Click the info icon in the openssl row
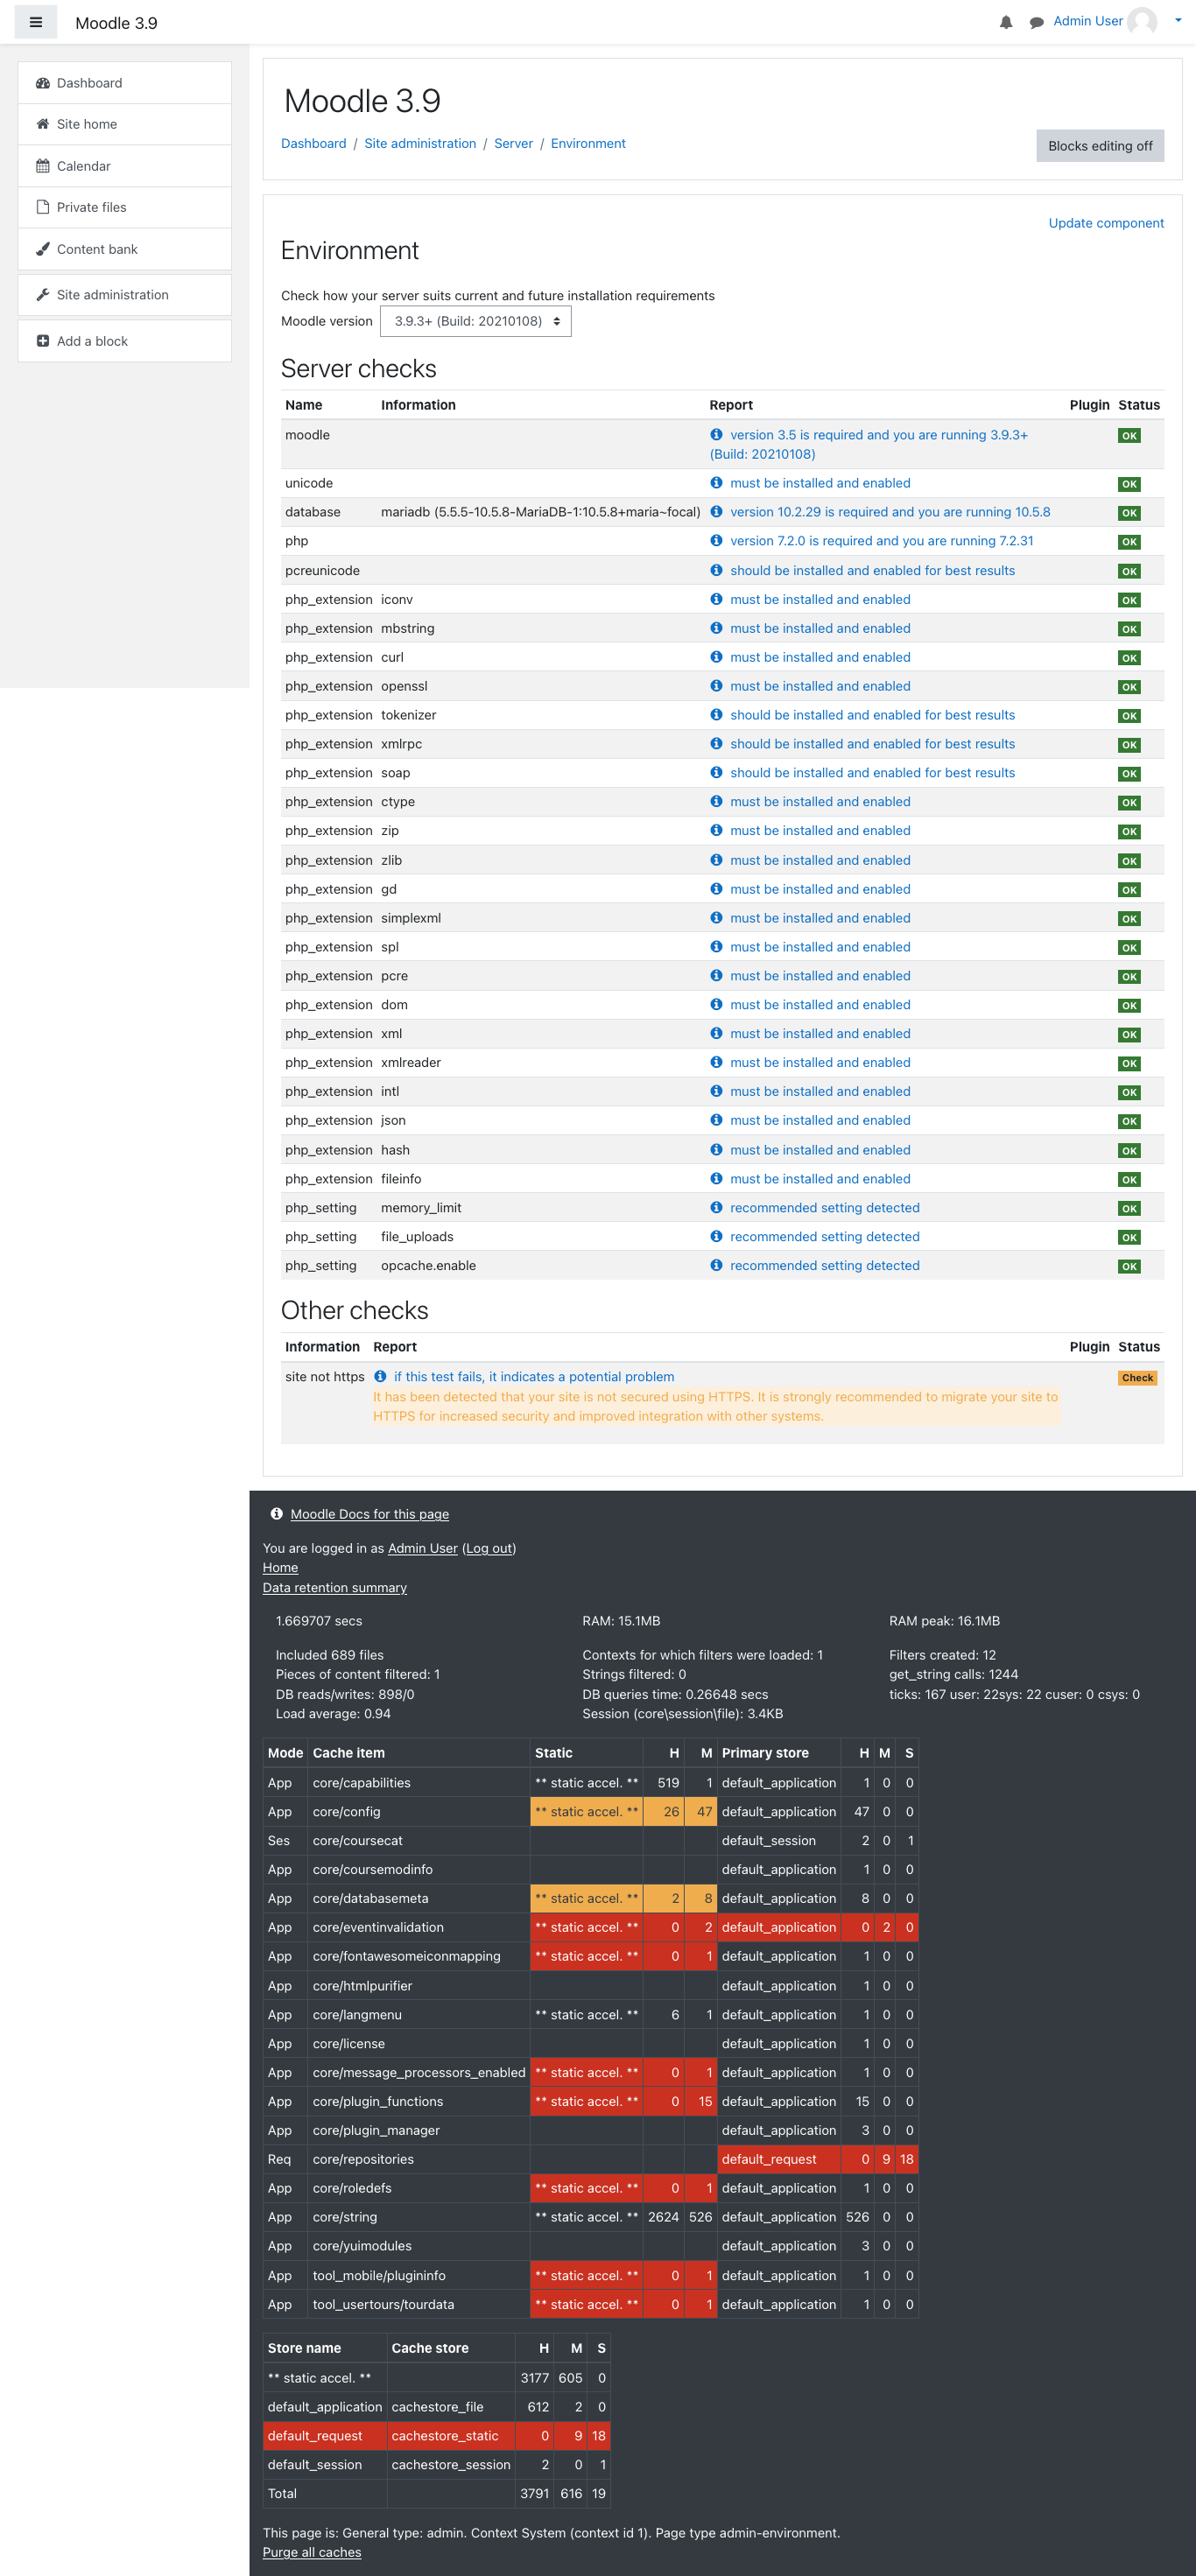The height and width of the screenshot is (2576, 1196). [x=716, y=686]
